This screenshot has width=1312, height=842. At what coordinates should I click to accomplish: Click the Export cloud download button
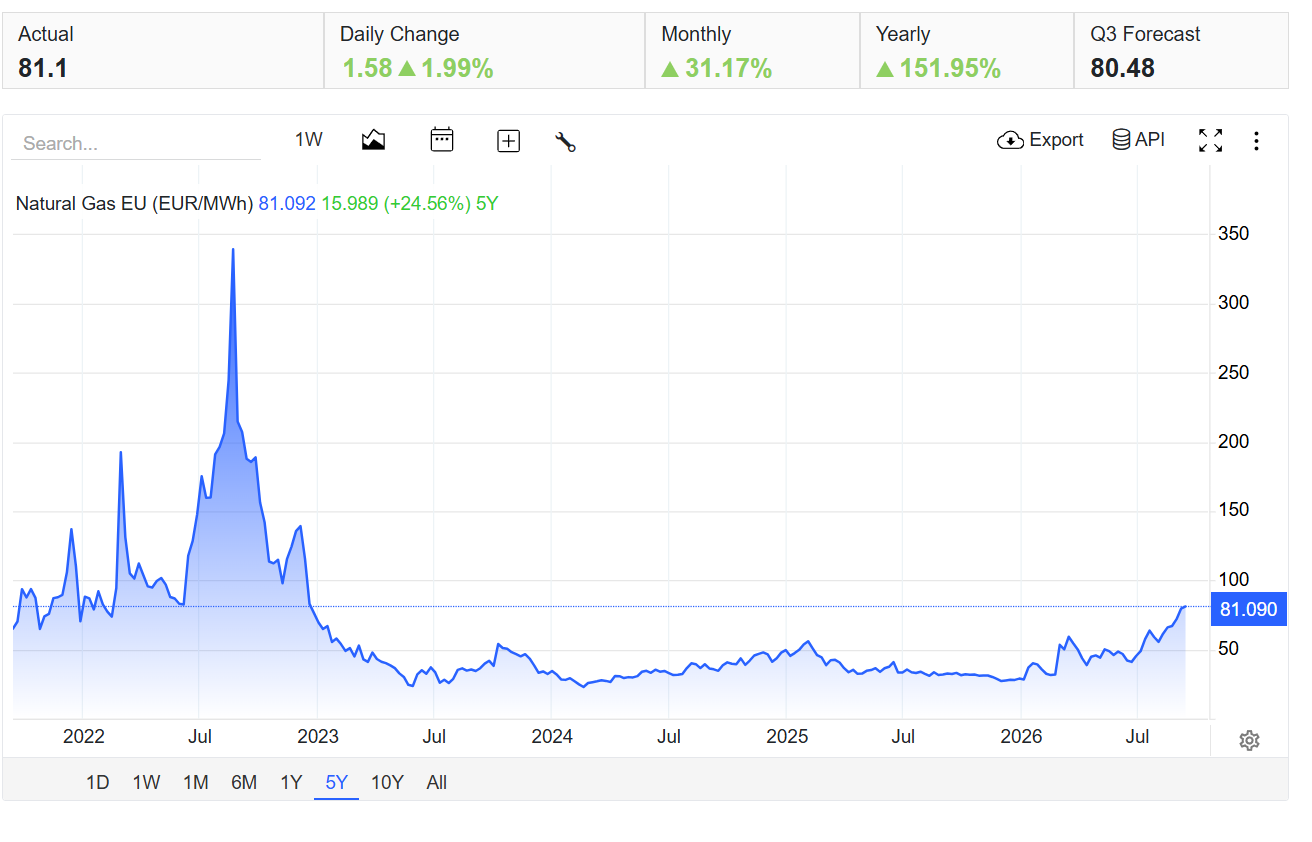coord(1040,140)
